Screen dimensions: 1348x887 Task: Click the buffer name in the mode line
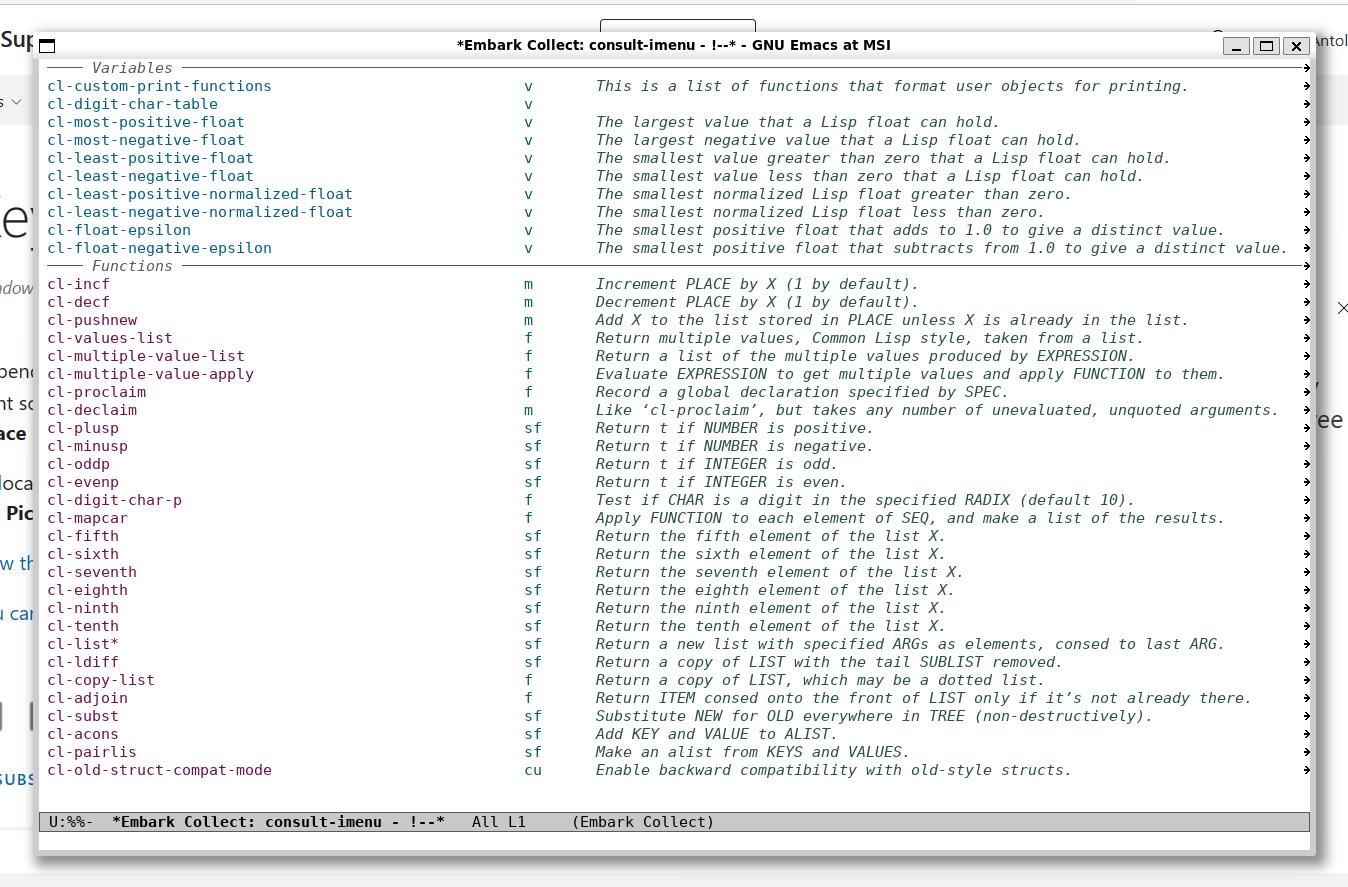point(278,821)
